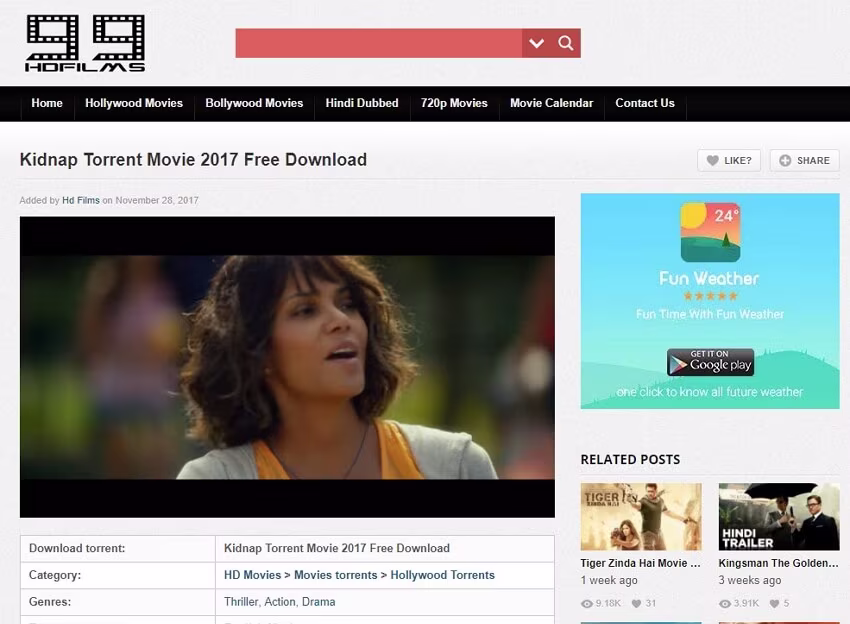This screenshot has width=850, height=624.
Task: Open Movie Calendar menu item
Action: point(551,103)
